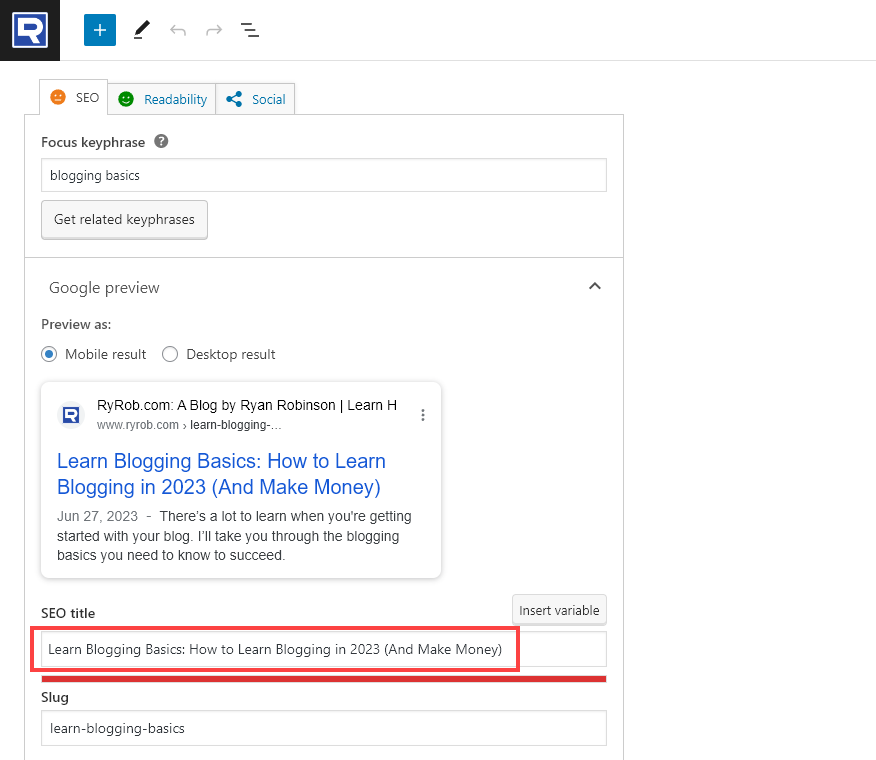Image resolution: width=876 pixels, height=760 pixels.
Task: Switch to the SEO tab
Action: click(x=75, y=98)
